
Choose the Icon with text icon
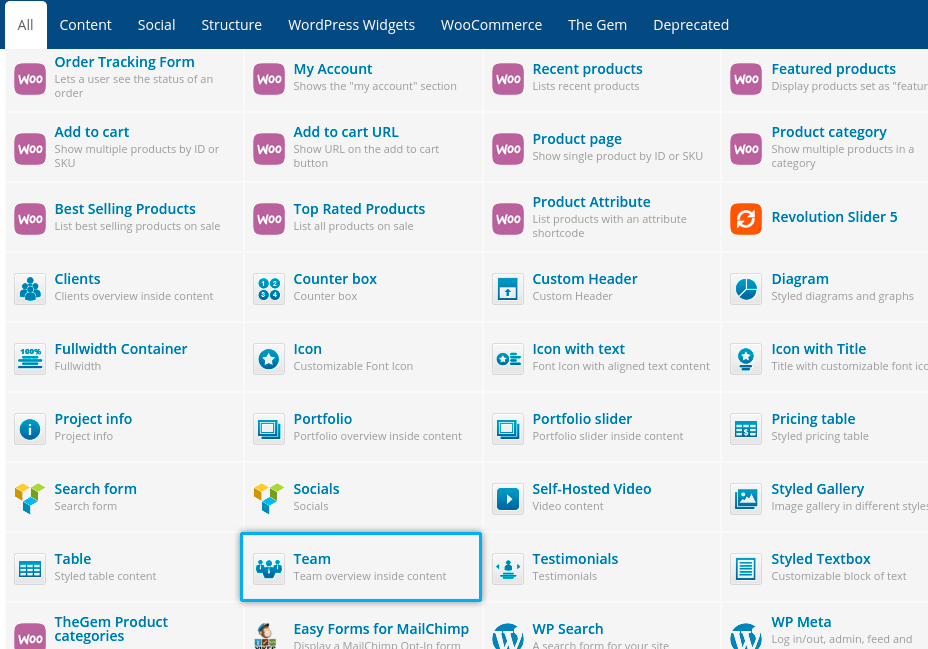tap(508, 358)
